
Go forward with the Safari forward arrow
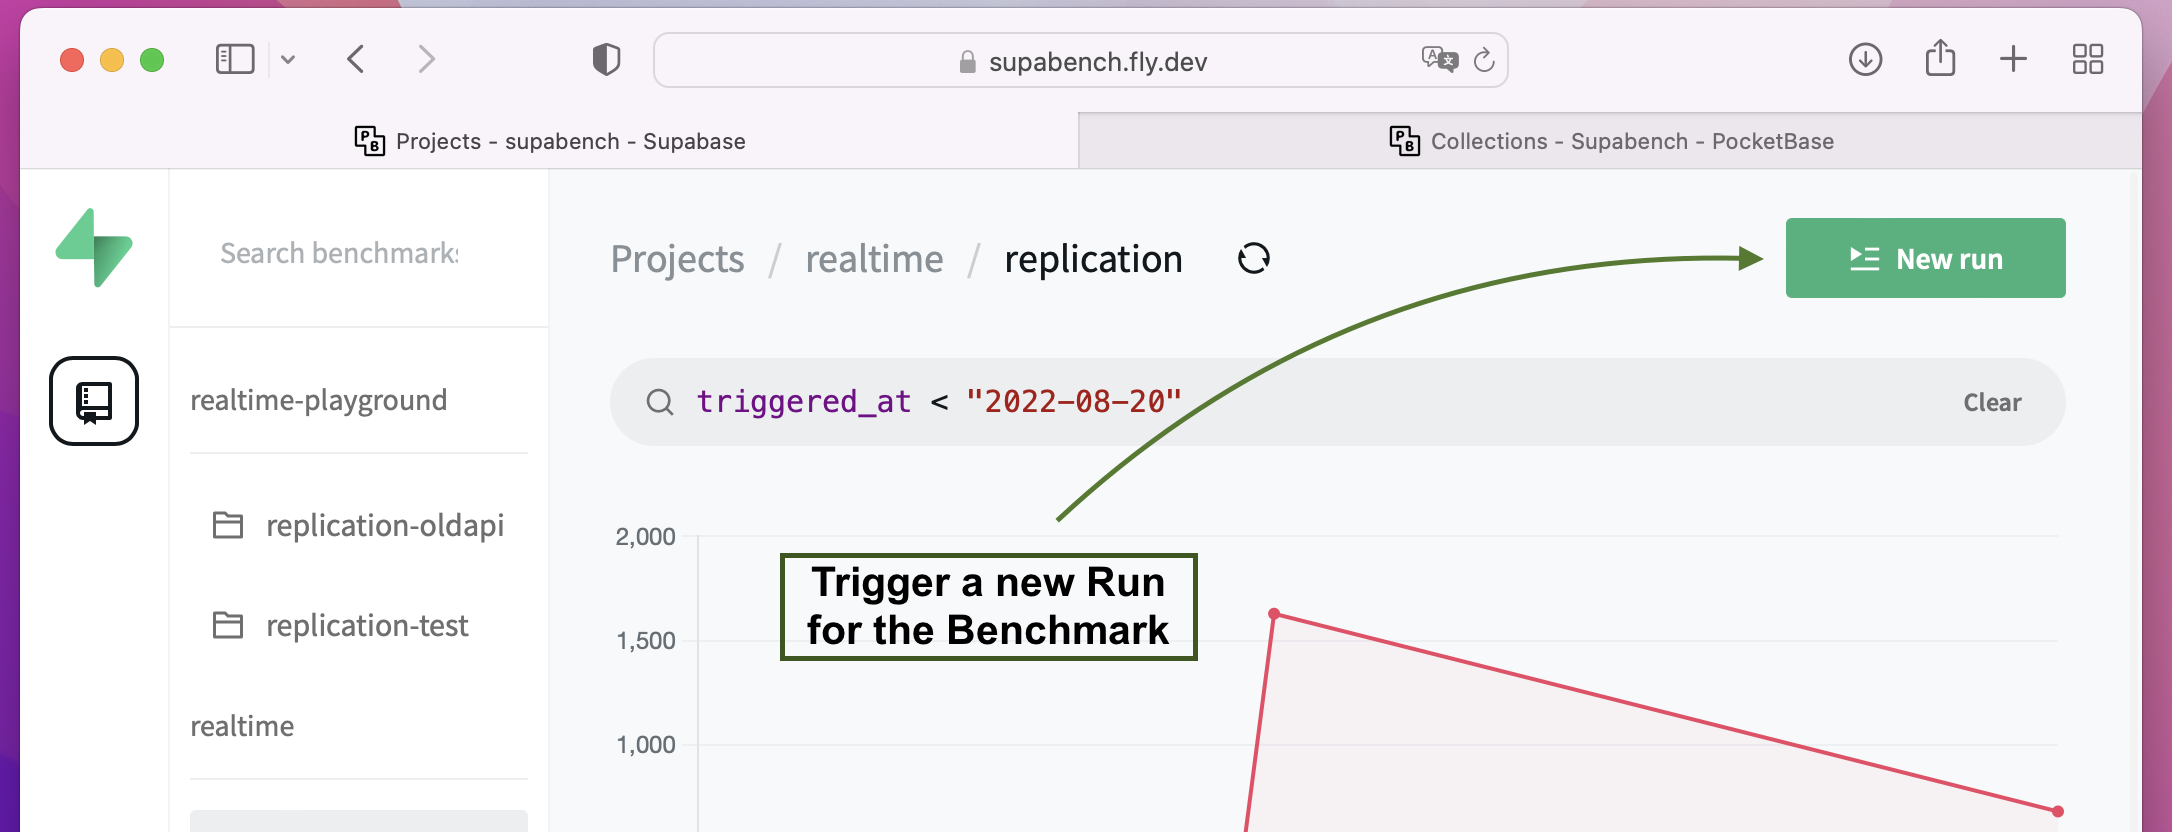[x=426, y=59]
